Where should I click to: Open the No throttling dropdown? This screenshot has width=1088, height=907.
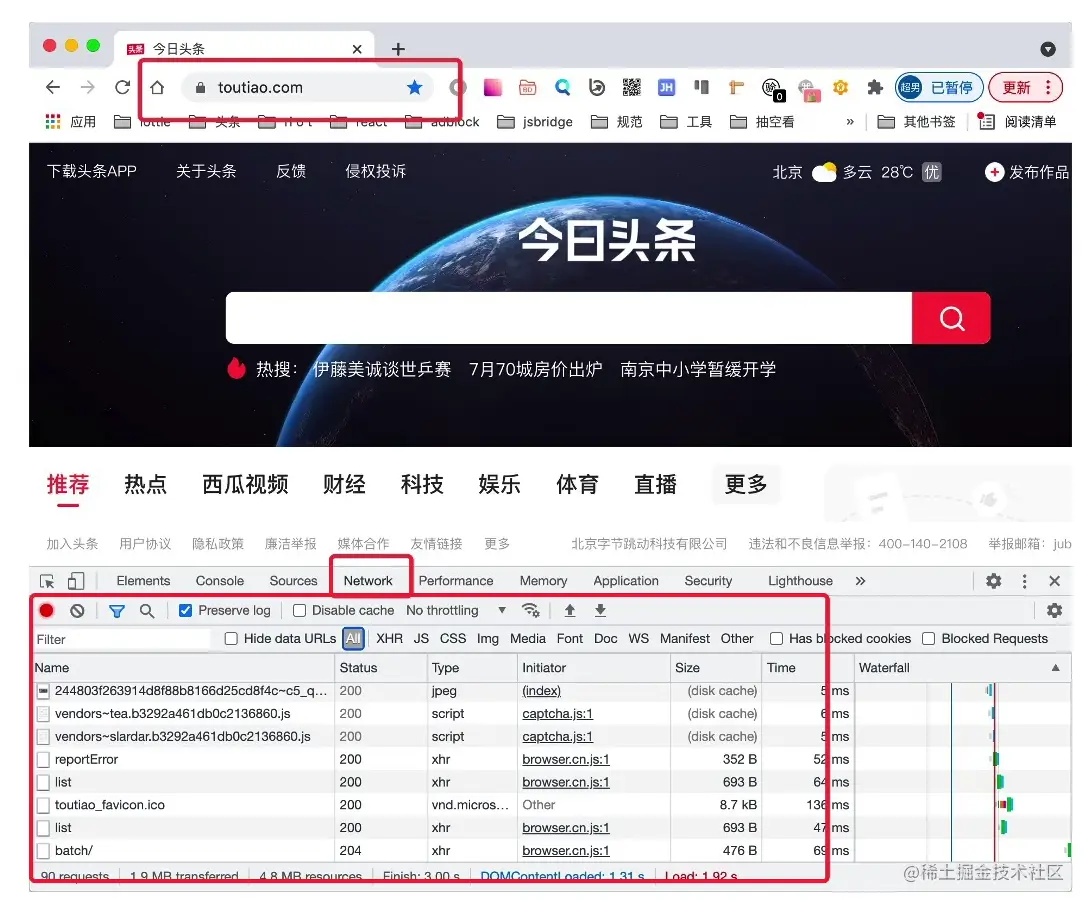(456, 611)
